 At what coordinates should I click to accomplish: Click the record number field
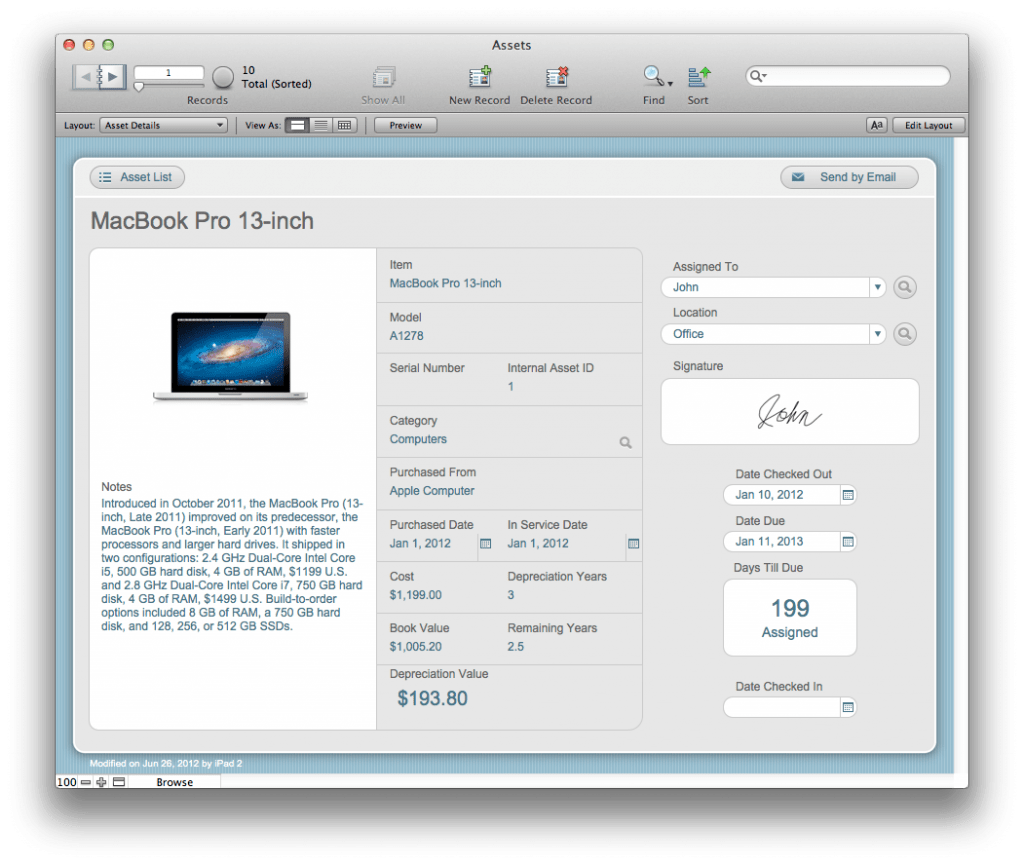click(168, 73)
